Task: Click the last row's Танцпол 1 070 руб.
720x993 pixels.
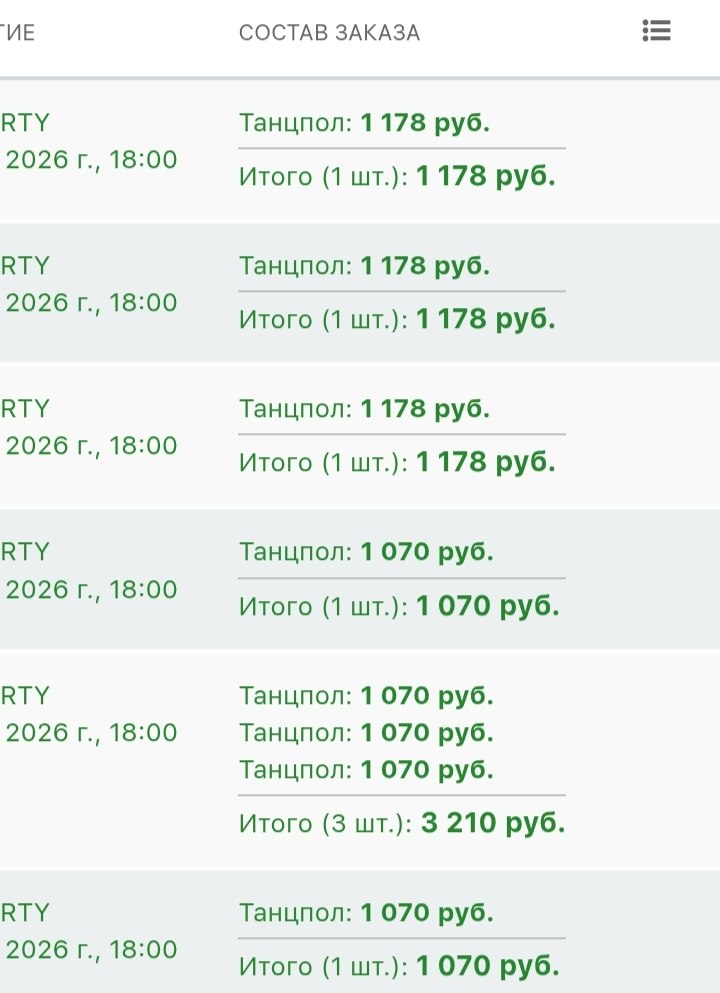Action: click(366, 913)
